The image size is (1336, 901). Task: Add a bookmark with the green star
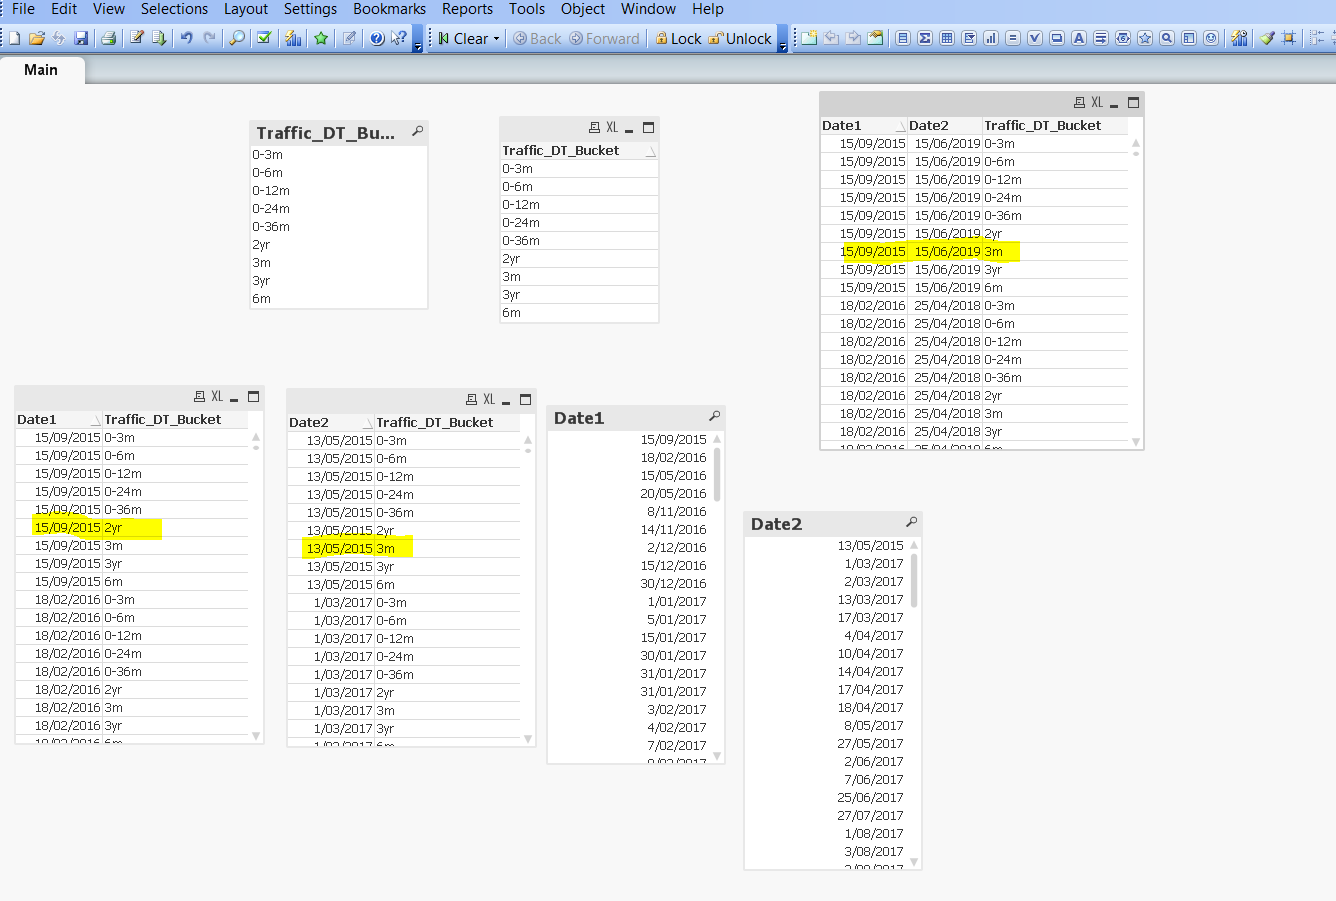(321, 38)
